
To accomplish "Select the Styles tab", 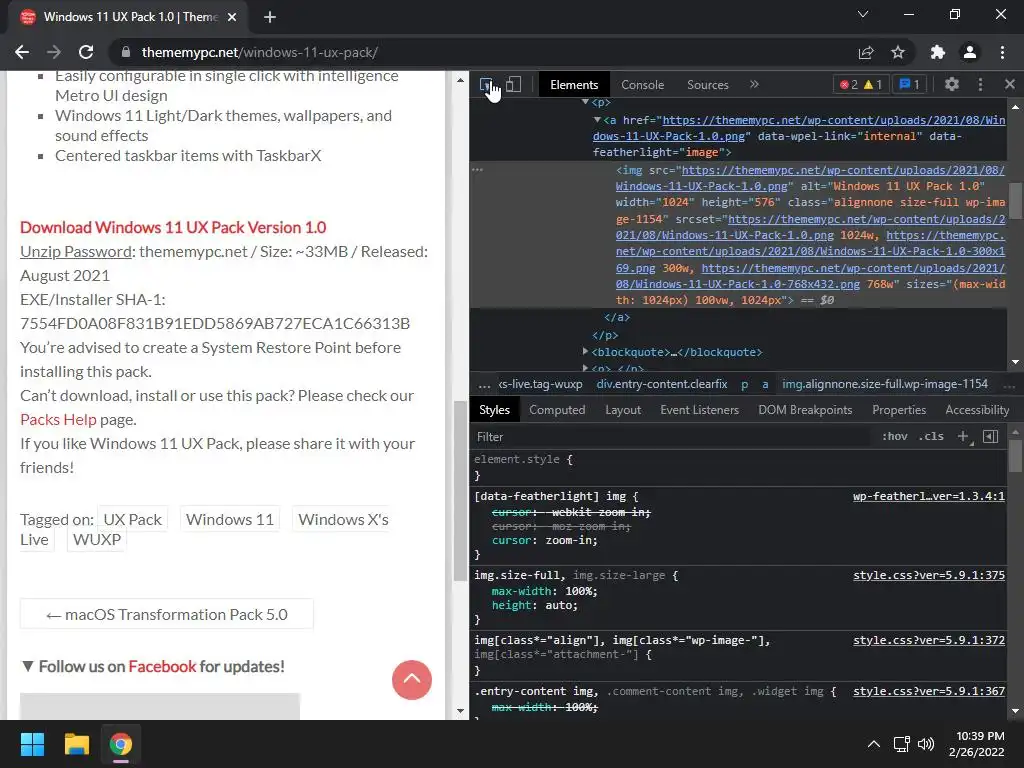I will 494,410.
